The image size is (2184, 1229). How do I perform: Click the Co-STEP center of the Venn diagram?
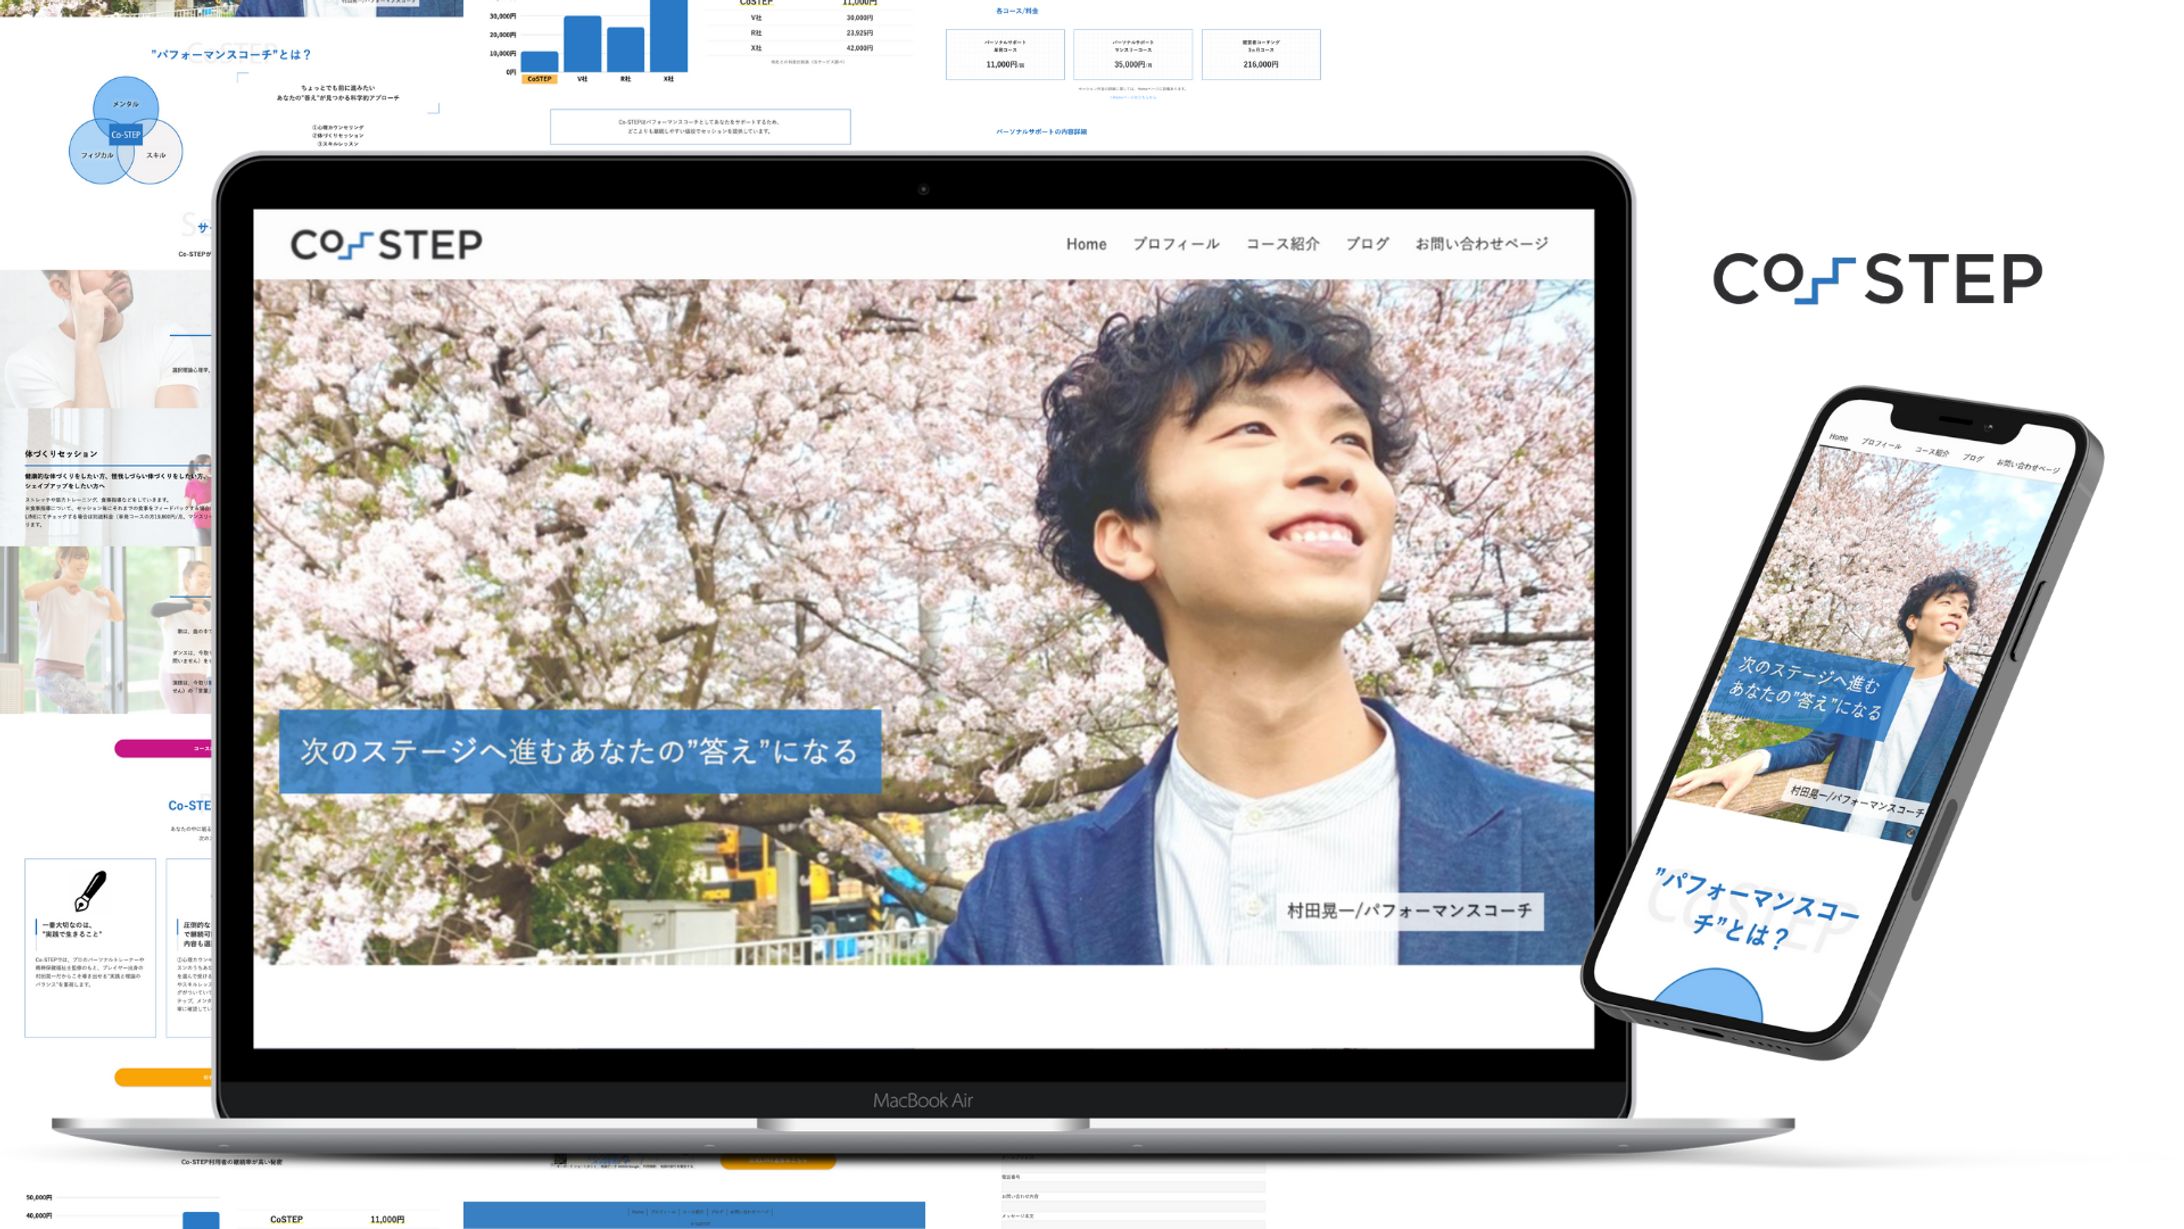coord(126,134)
